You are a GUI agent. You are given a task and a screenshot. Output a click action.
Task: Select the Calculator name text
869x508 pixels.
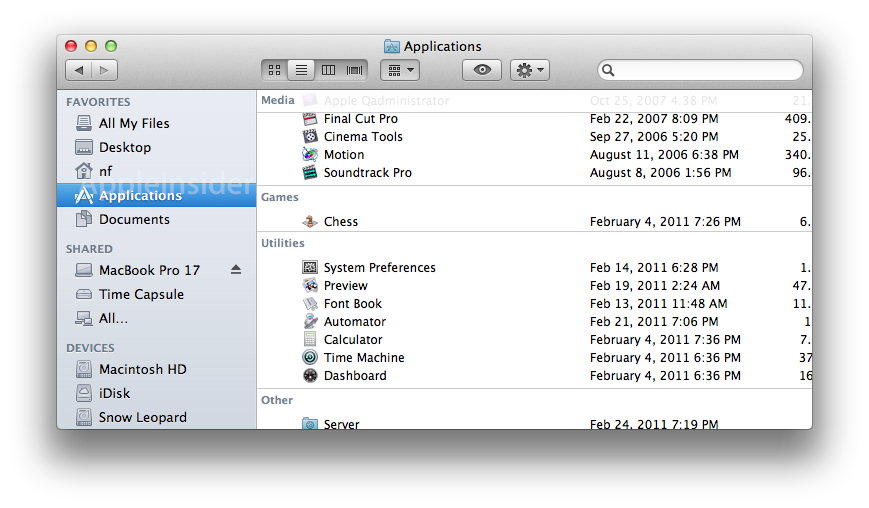point(353,340)
